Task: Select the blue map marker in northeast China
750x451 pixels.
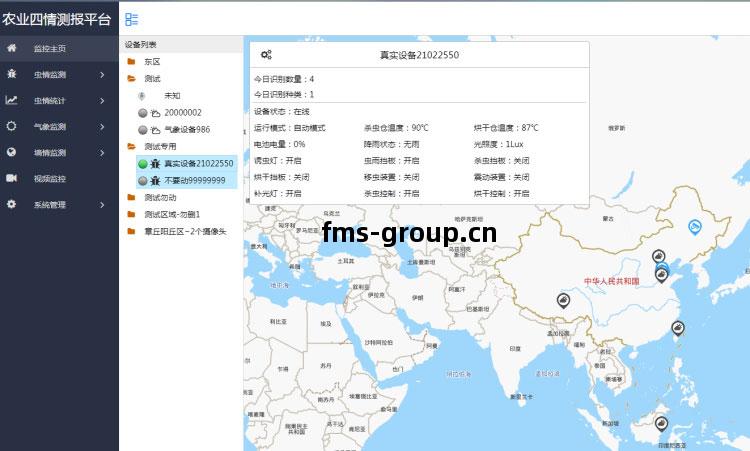Action: point(695,227)
